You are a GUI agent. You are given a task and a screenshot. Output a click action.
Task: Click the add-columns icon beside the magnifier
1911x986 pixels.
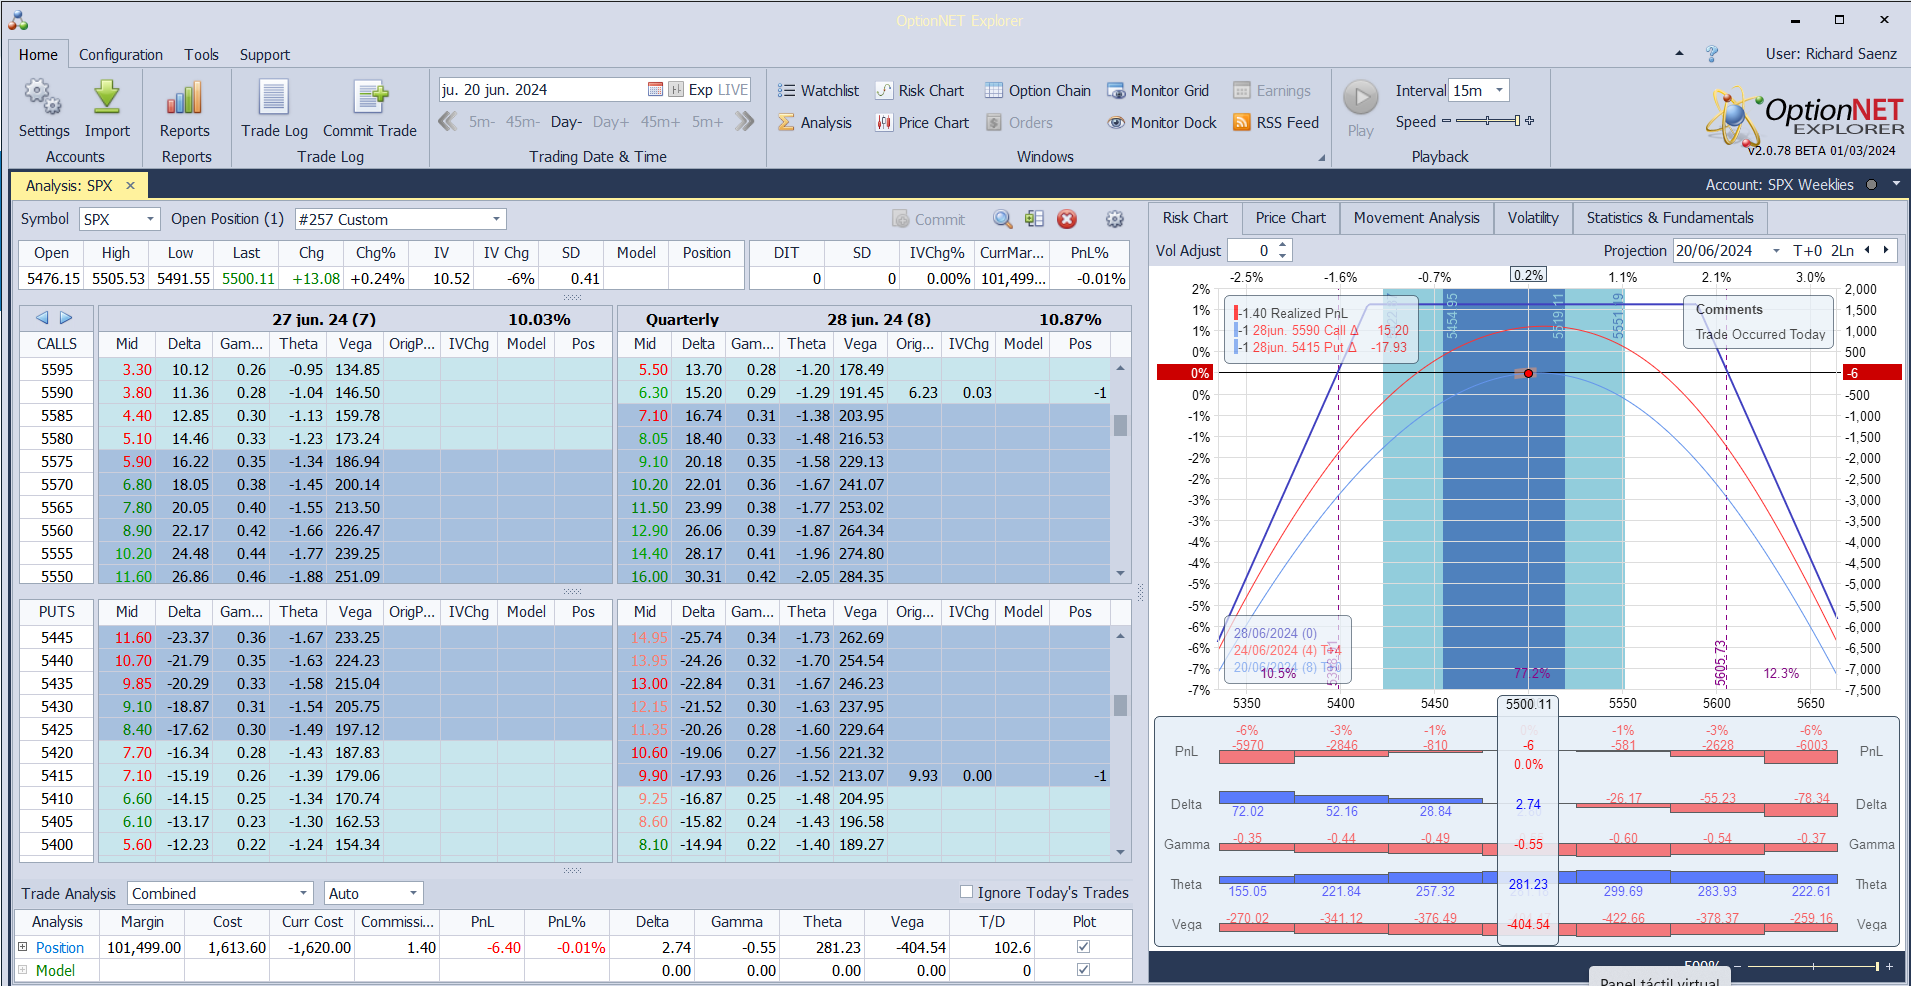click(x=1034, y=219)
